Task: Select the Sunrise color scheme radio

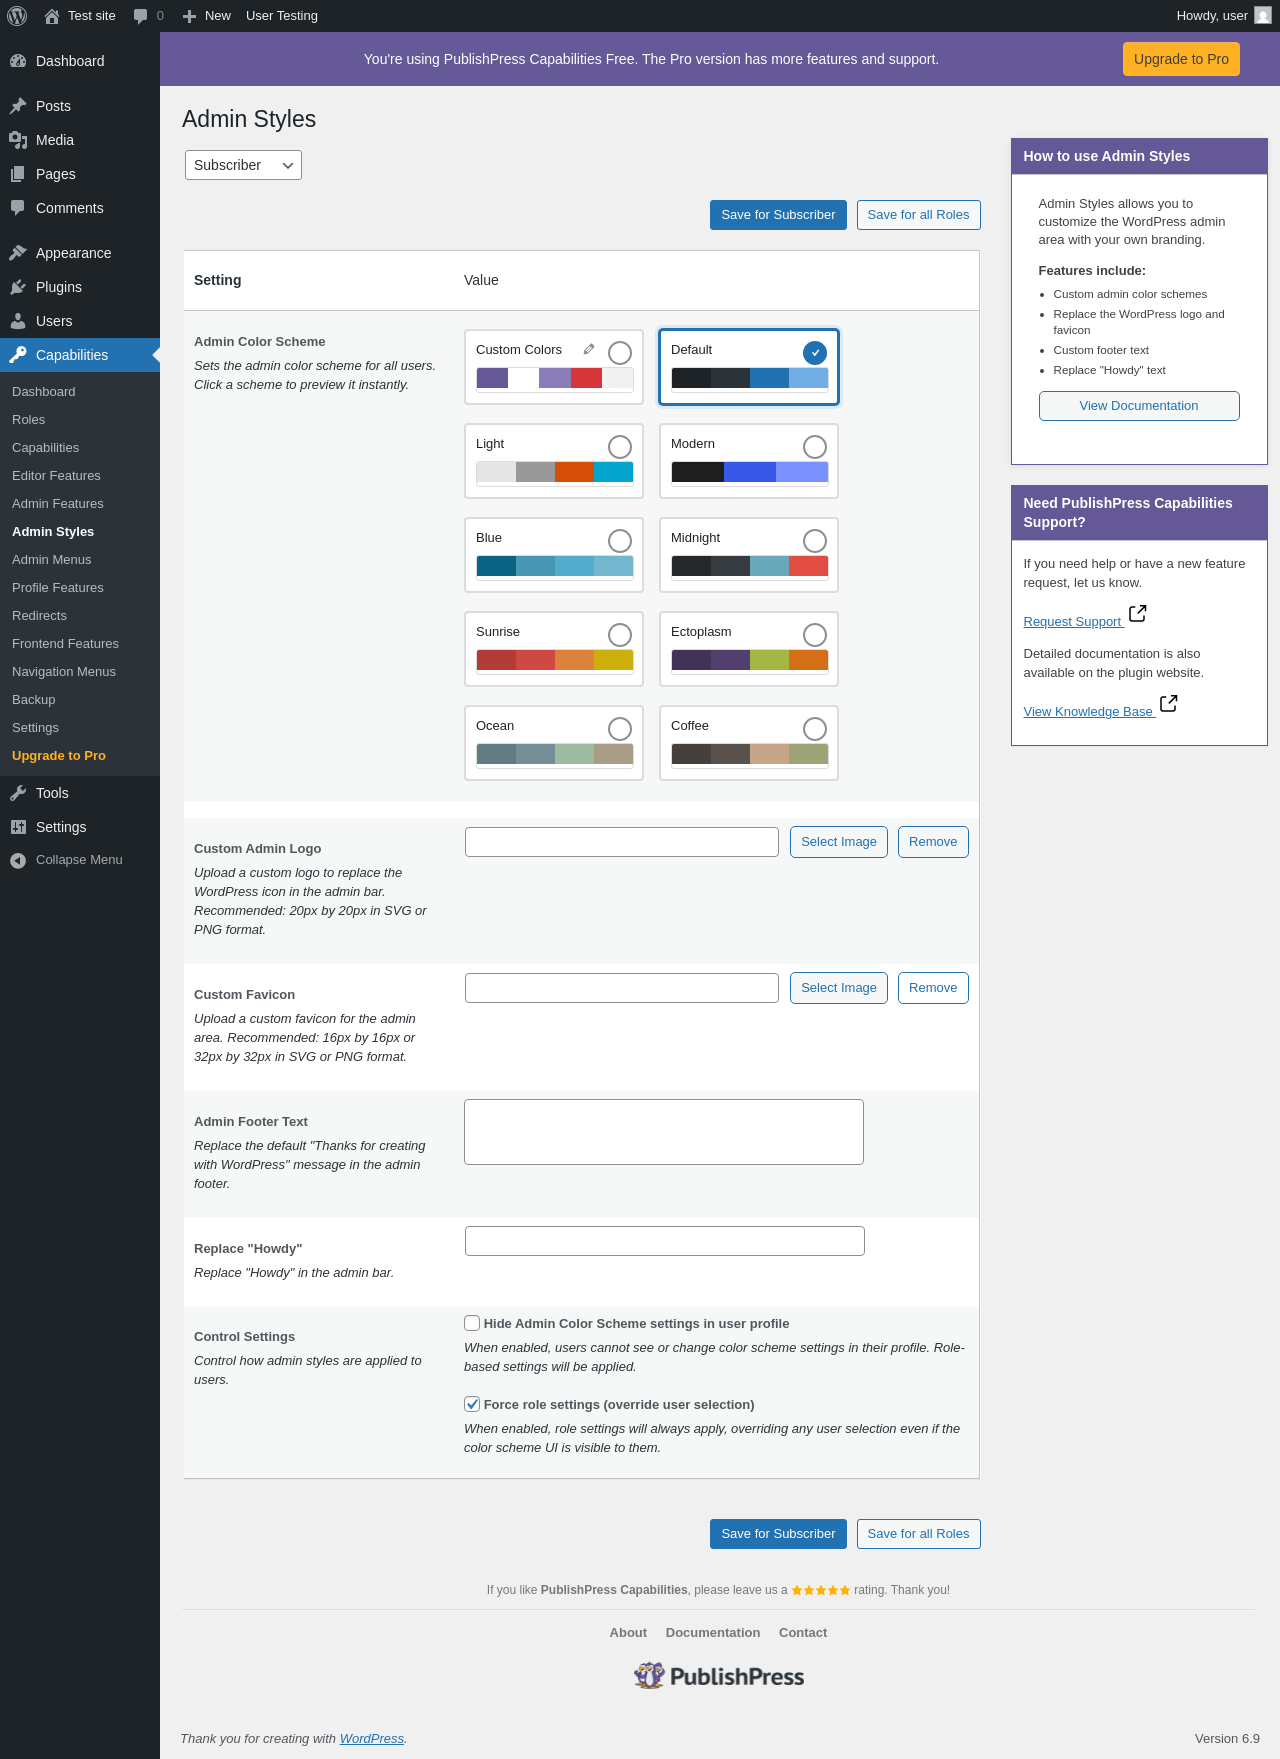Action: [620, 635]
